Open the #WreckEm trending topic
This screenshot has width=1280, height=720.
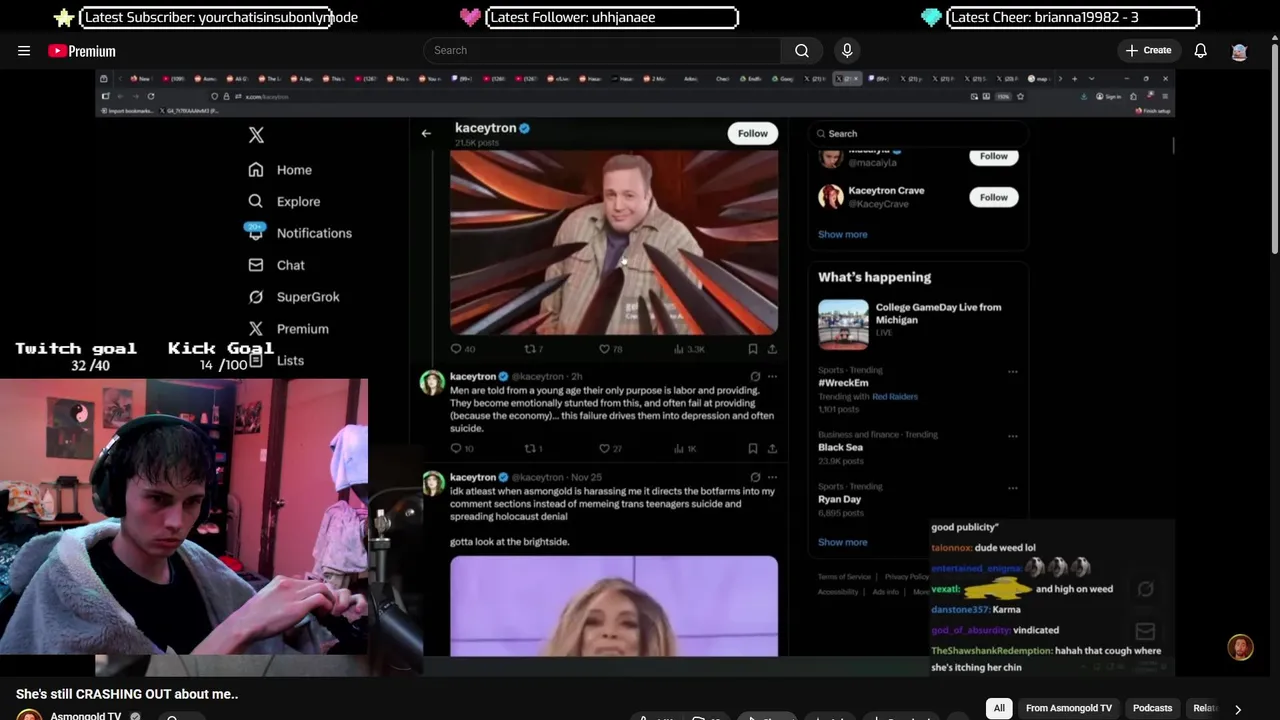[843, 383]
